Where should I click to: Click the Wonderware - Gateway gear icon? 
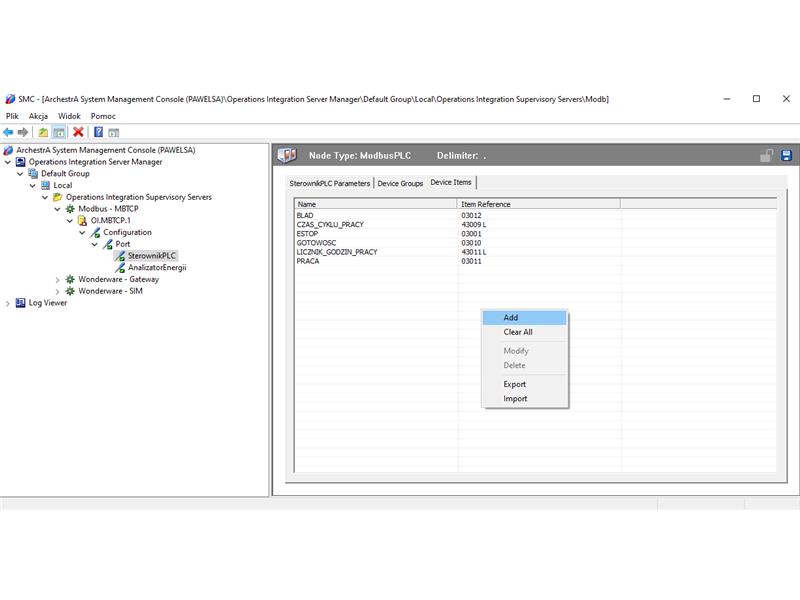(x=70, y=279)
